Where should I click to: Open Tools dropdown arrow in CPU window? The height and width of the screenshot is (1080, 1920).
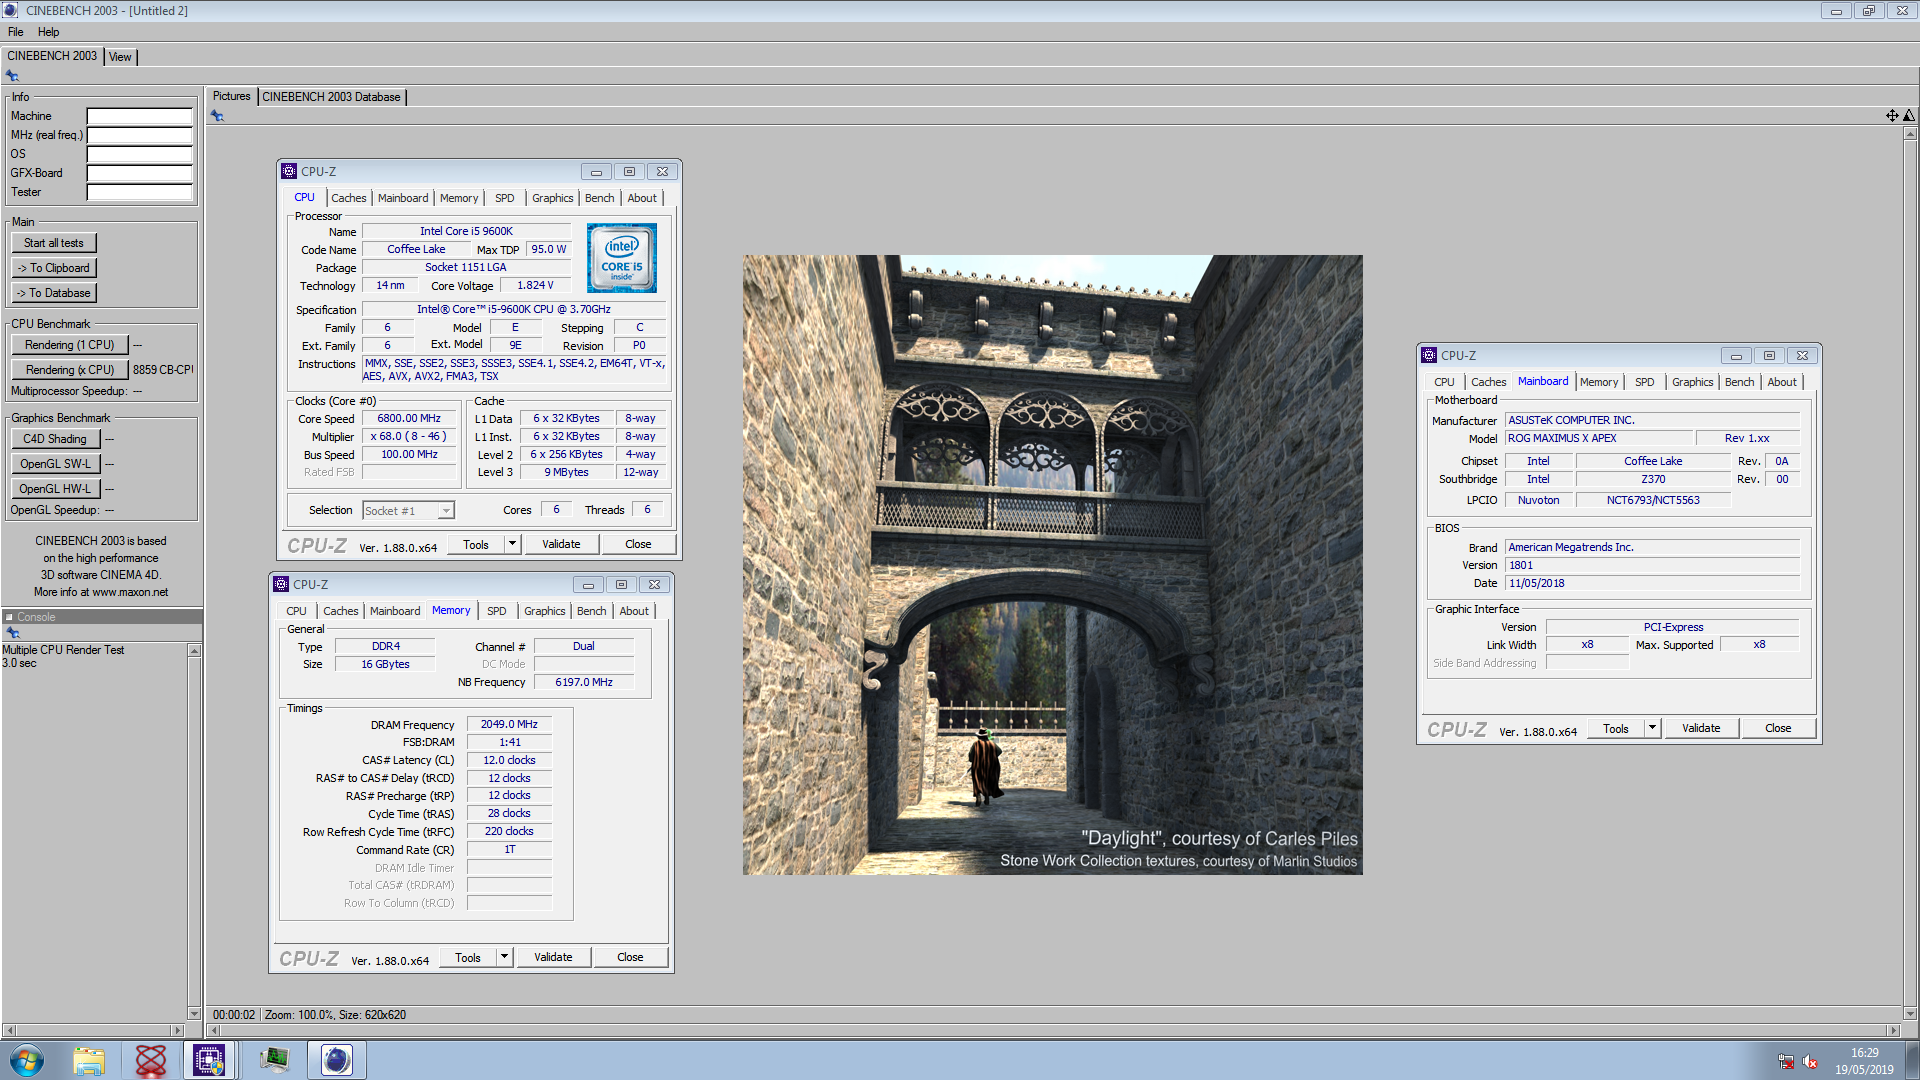coord(512,544)
